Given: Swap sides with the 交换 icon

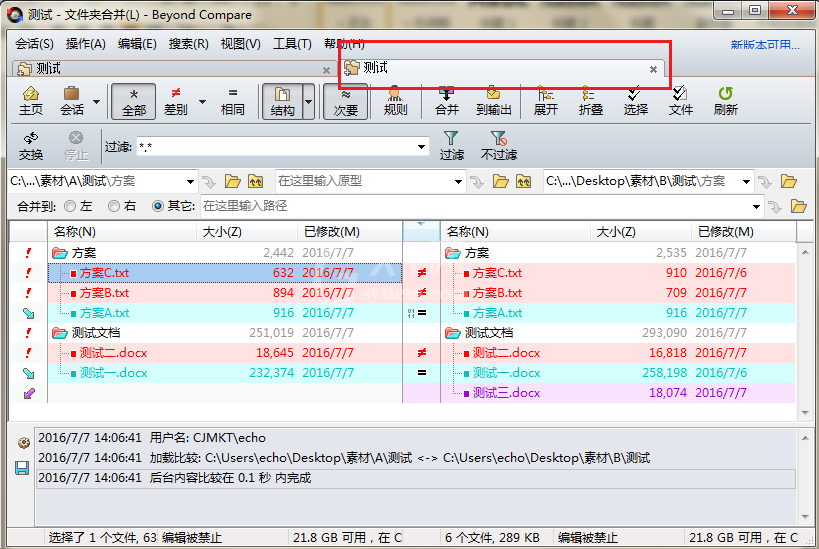Looking at the screenshot, I should pyautogui.click(x=31, y=146).
